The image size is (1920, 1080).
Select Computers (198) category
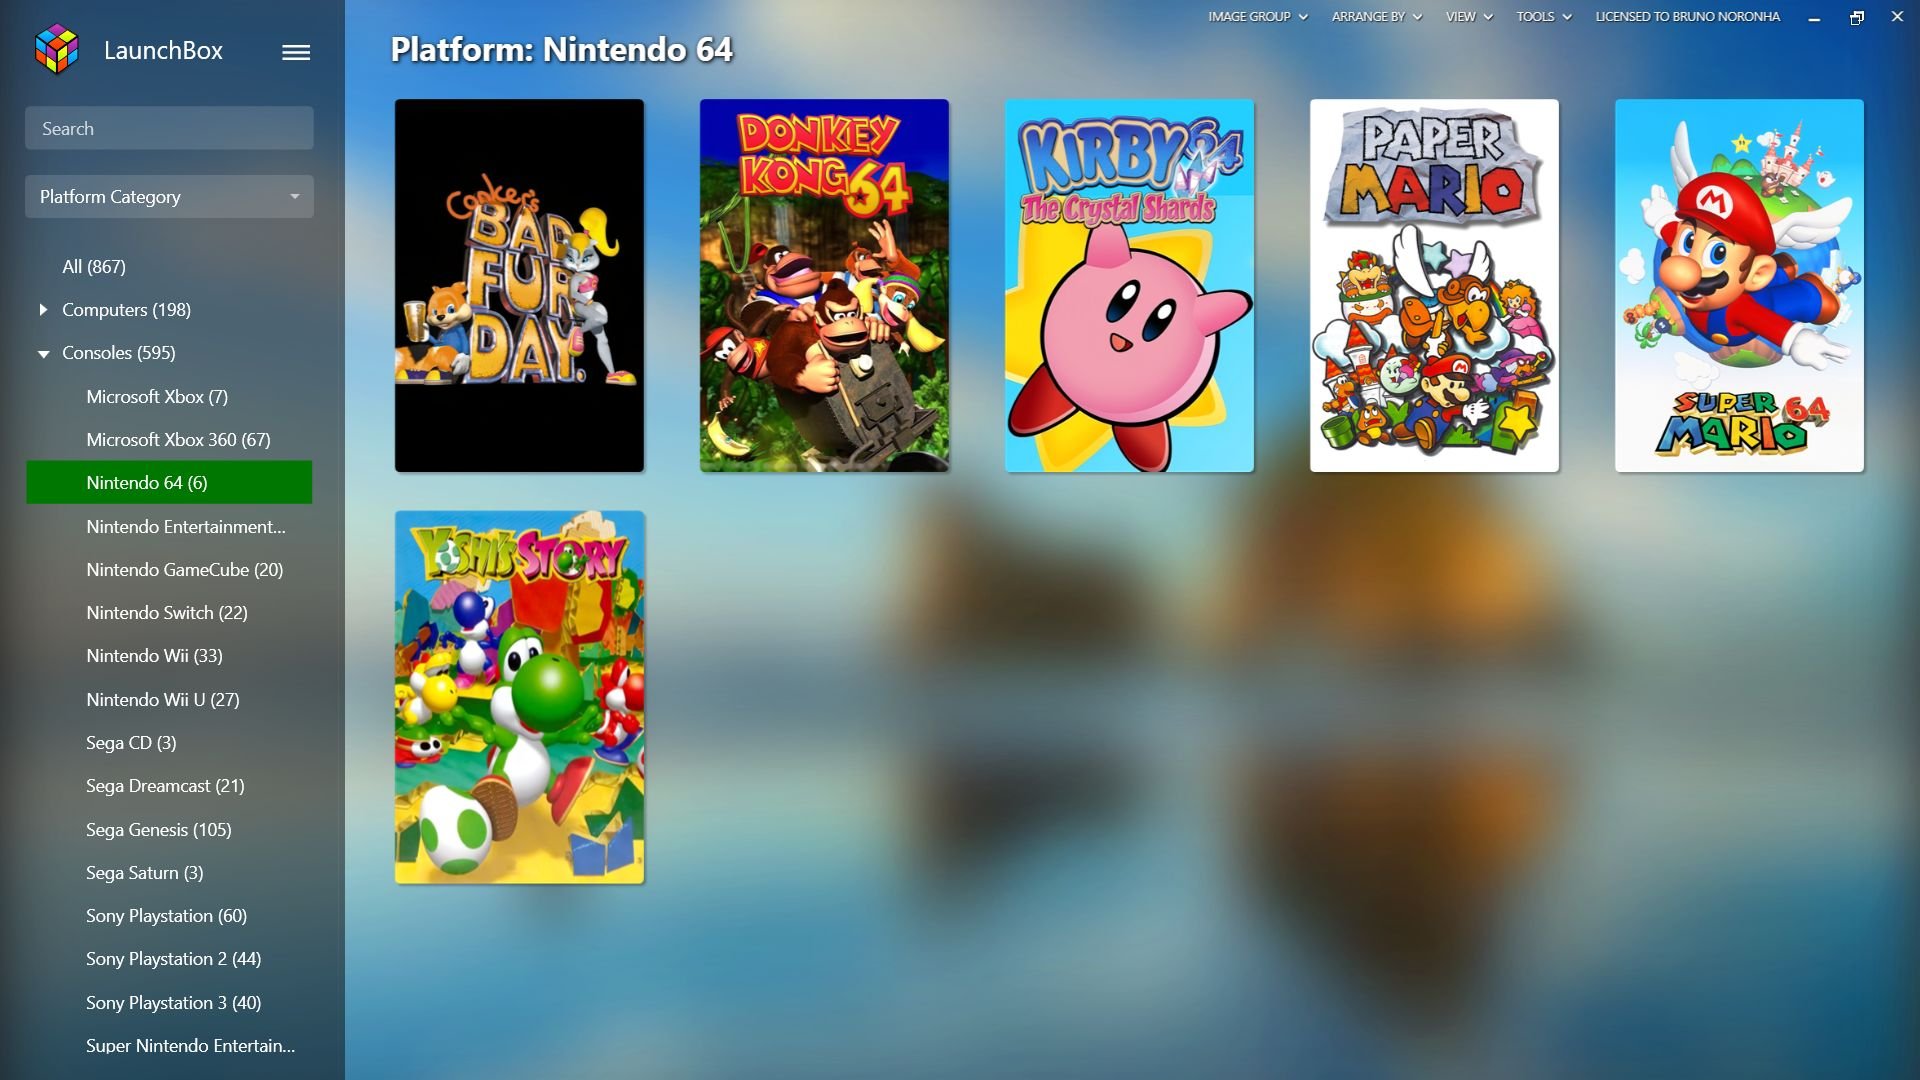point(126,310)
